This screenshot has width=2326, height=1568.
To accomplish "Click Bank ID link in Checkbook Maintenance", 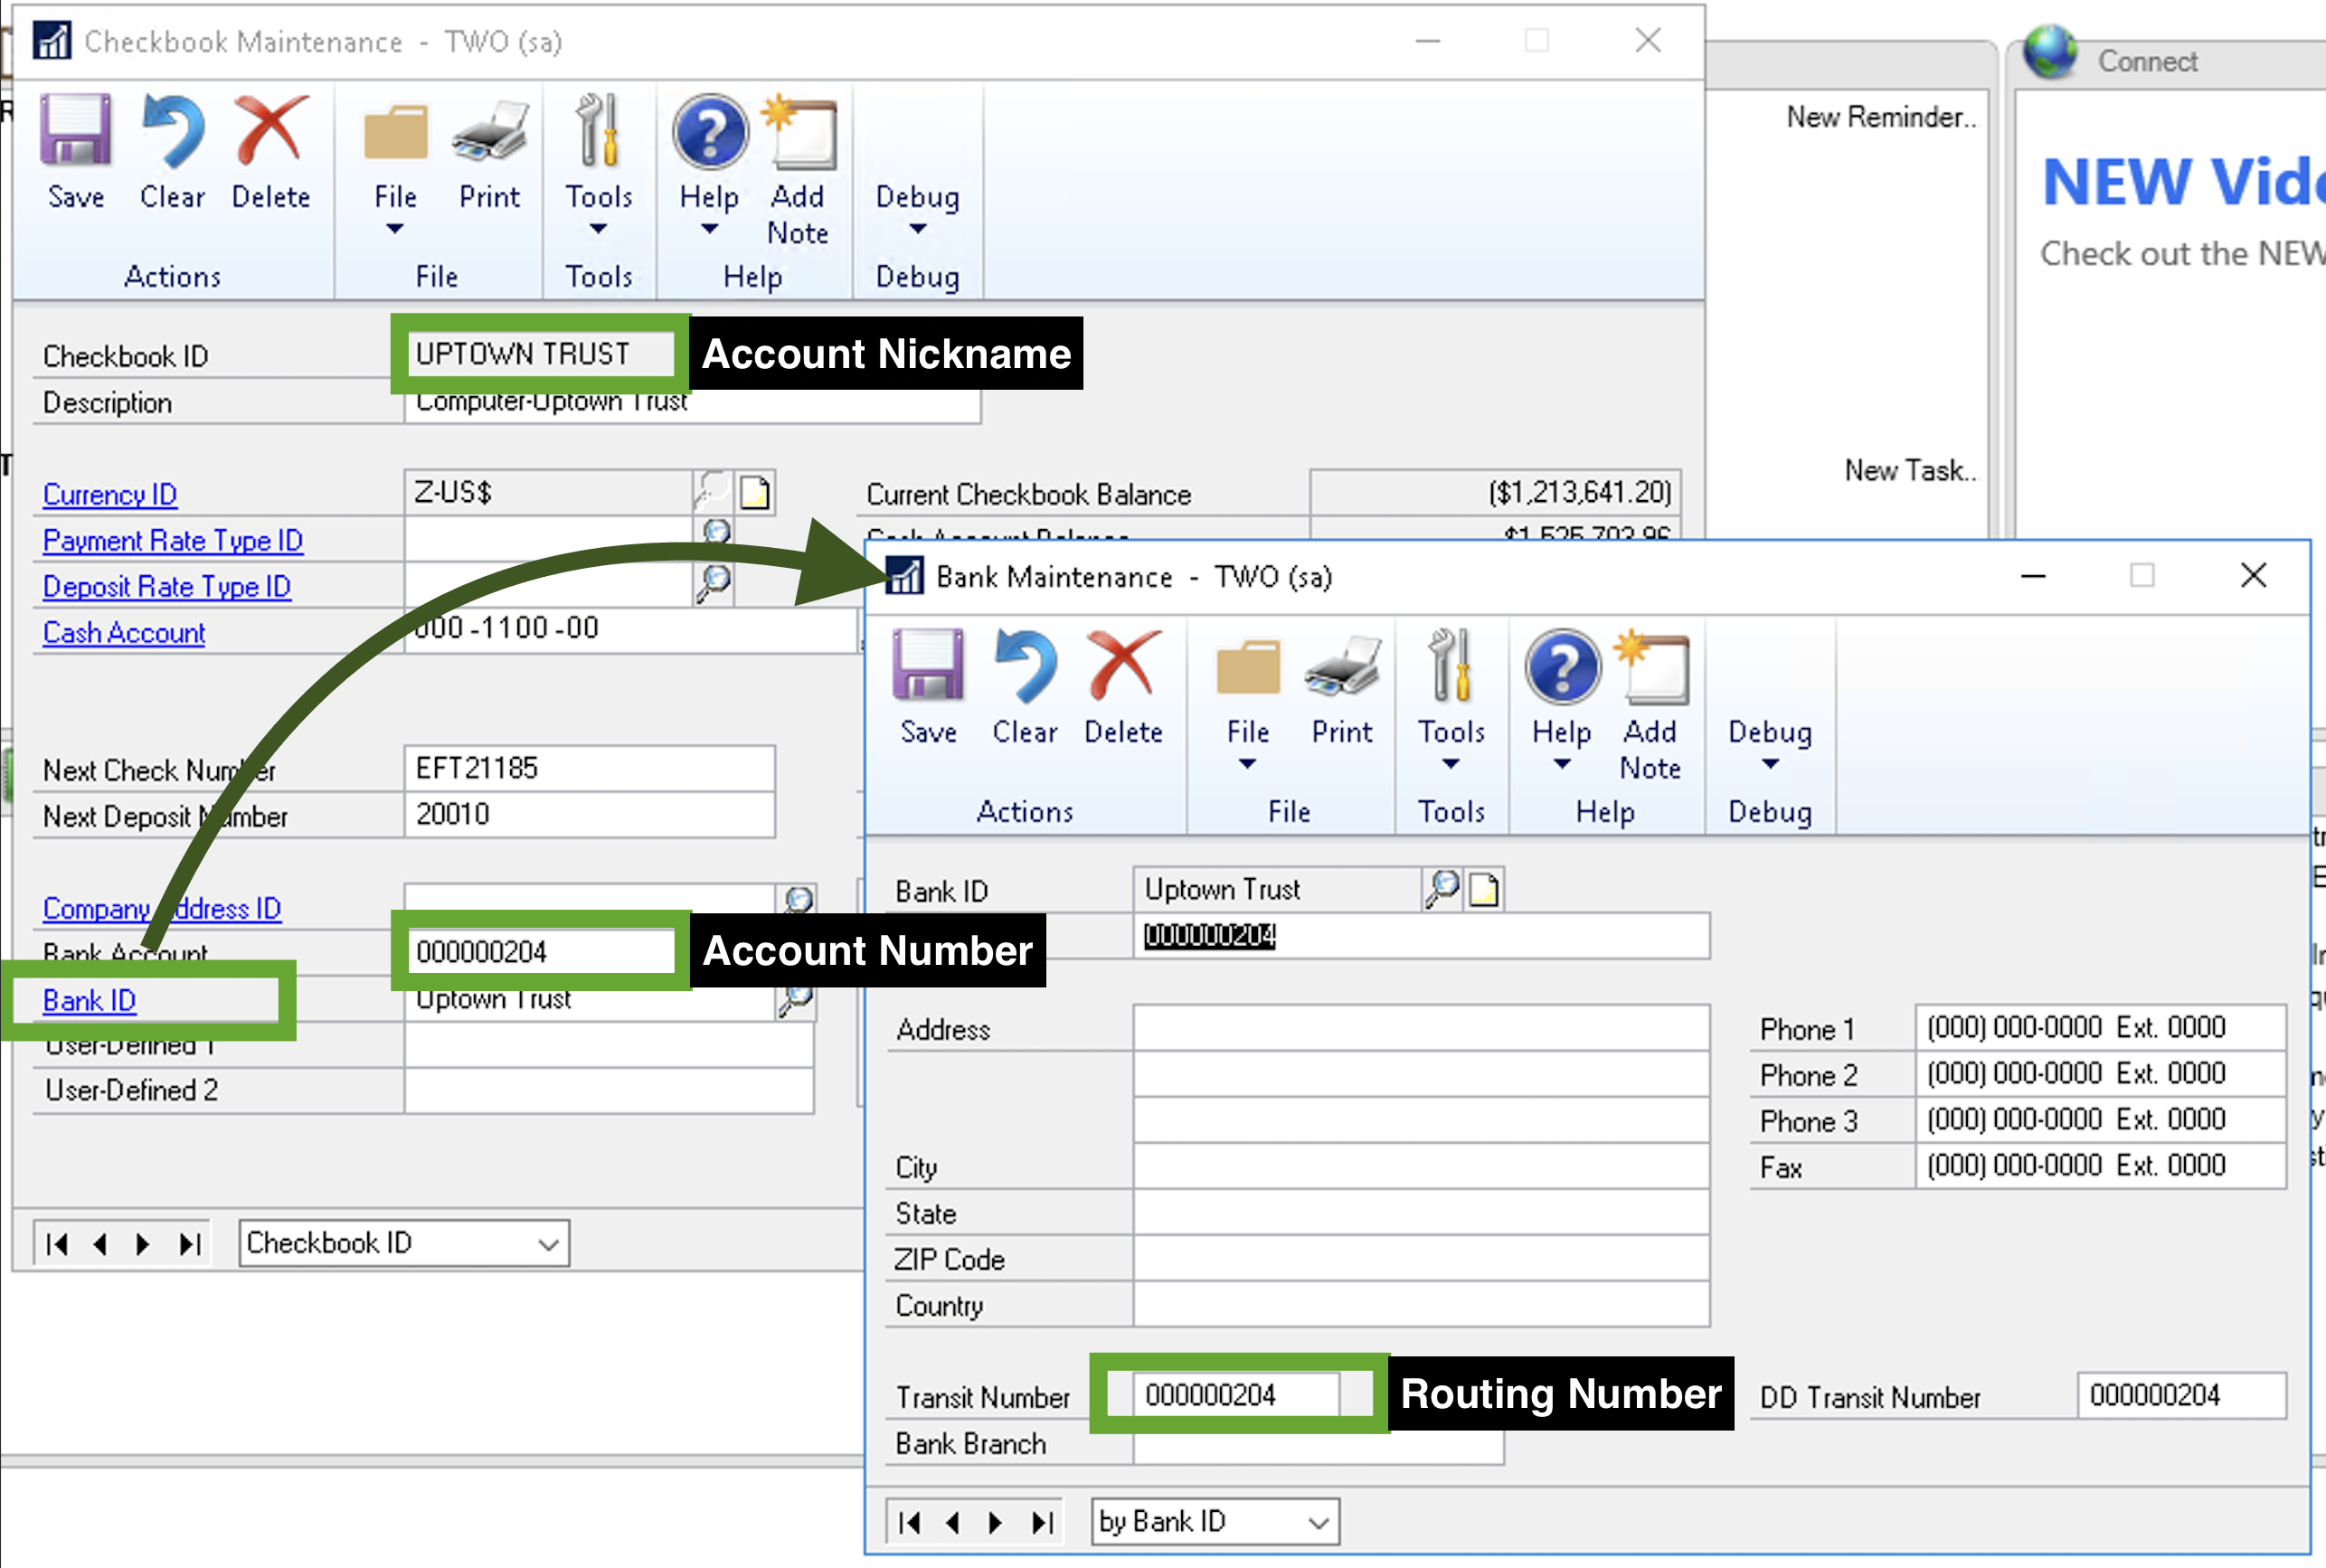I will tap(89, 1000).
